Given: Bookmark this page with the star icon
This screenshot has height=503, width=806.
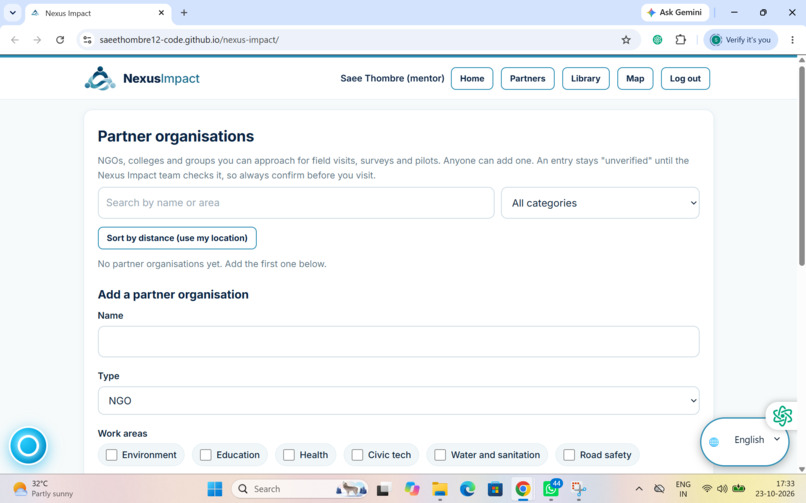Looking at the screenshot, I should 626,40.
